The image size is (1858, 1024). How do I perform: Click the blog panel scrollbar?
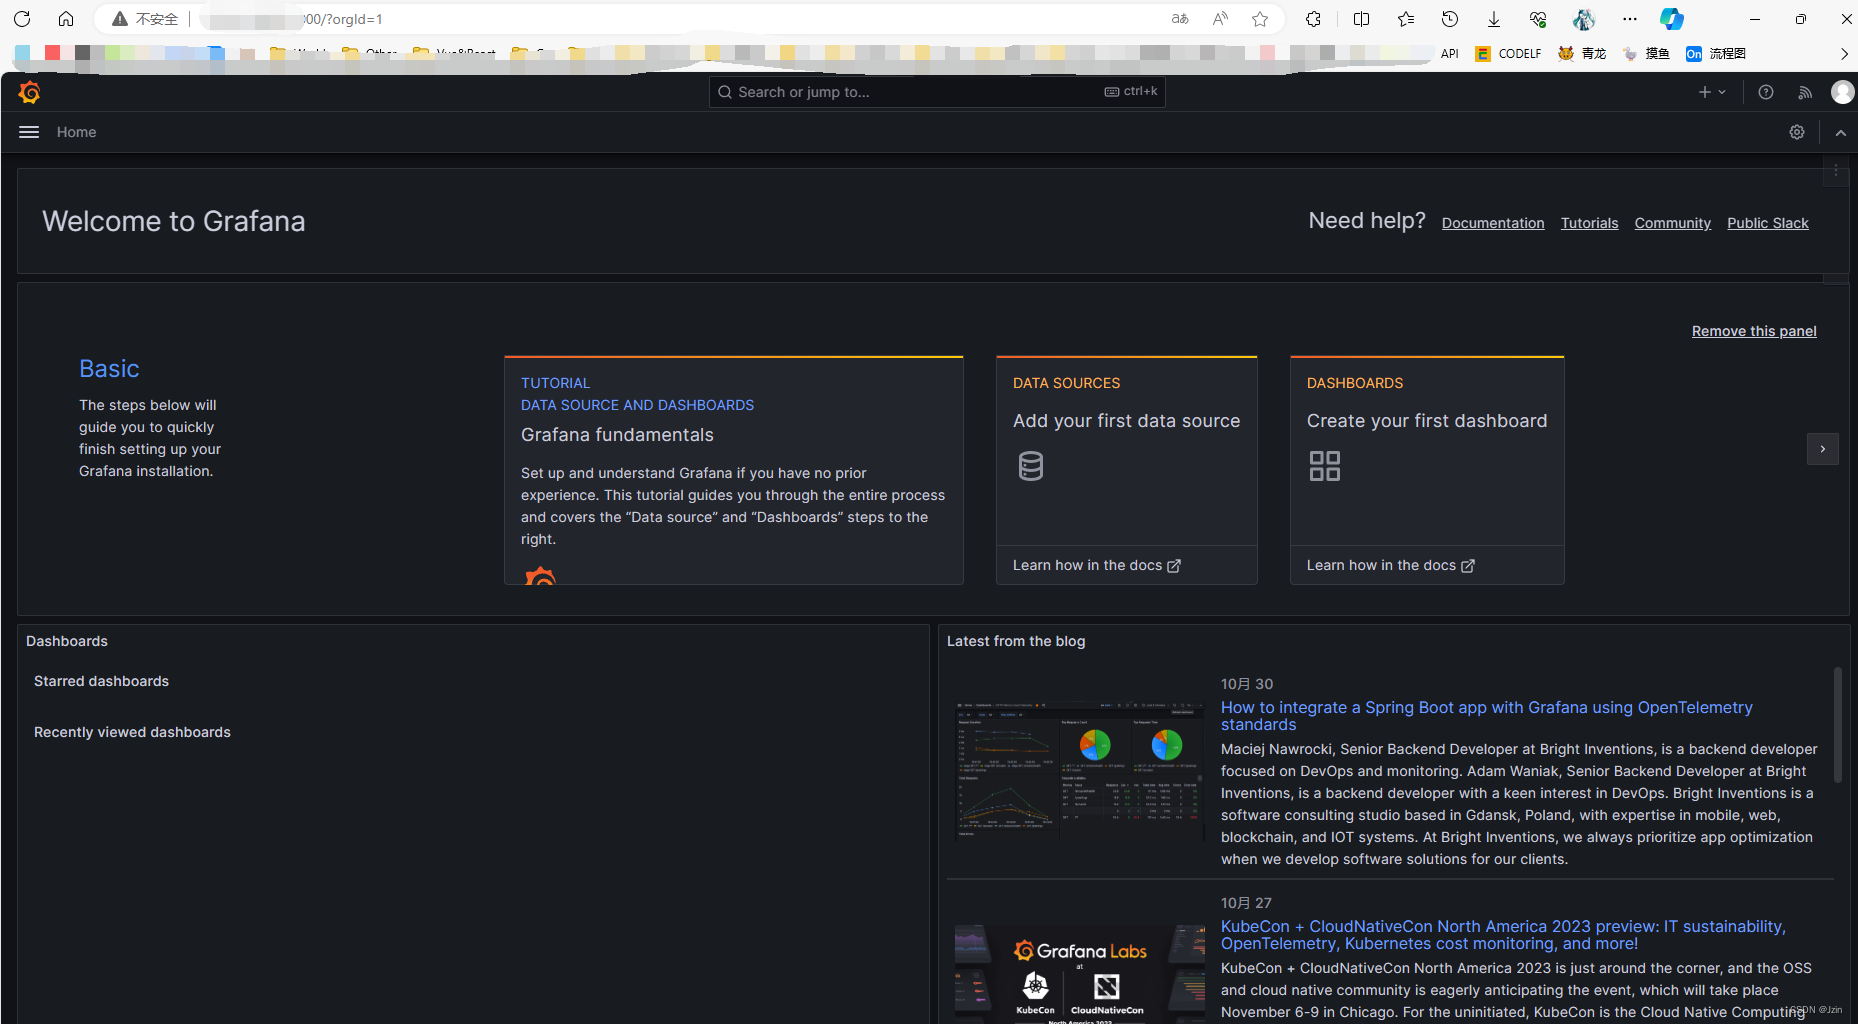click(1838, 725)
